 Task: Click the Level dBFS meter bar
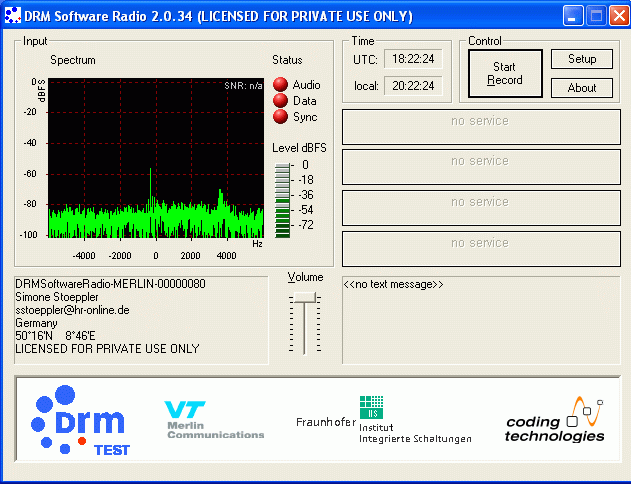[x=282, y=200]
